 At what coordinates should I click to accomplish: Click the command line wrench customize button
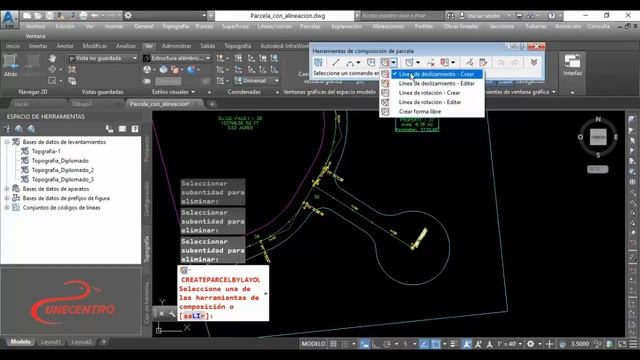(172, 314)
